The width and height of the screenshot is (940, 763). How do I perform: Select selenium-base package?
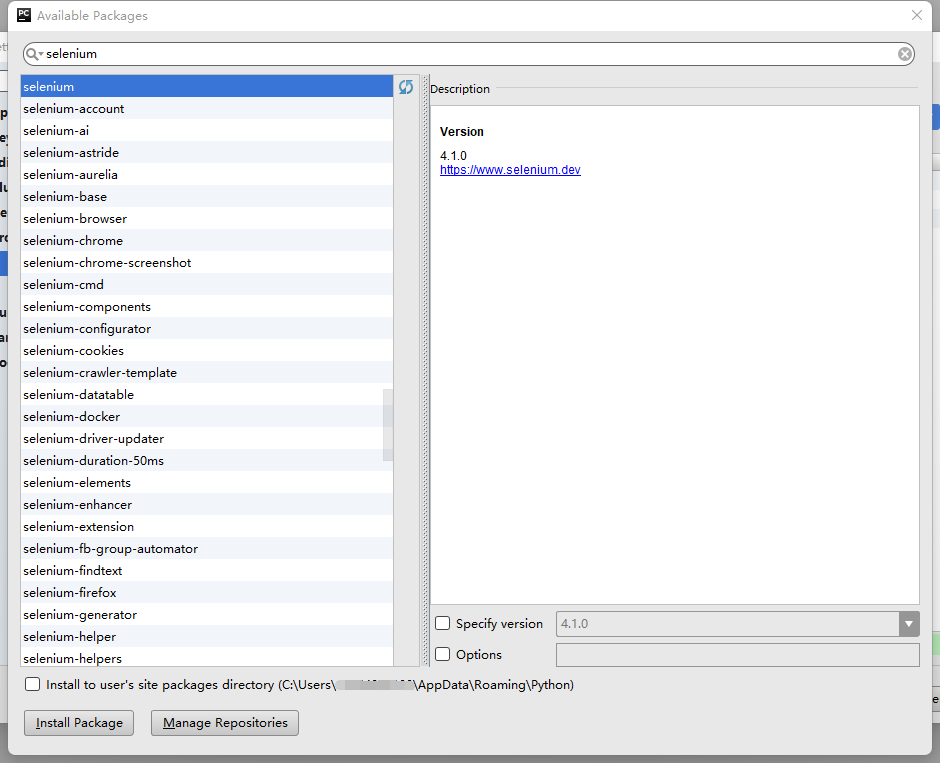pyautogui.click(x=207, y=197)
